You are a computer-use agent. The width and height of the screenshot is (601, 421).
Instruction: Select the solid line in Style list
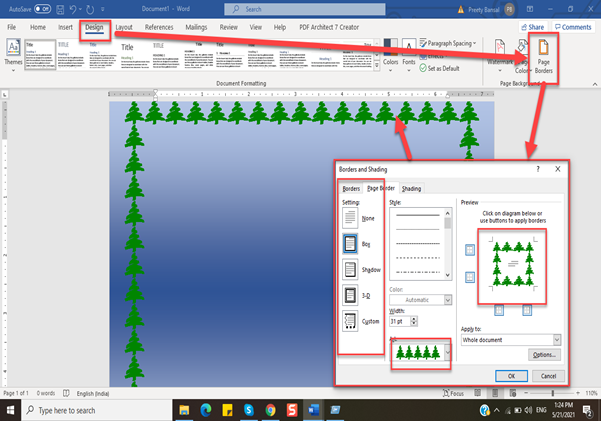[417, 215]
